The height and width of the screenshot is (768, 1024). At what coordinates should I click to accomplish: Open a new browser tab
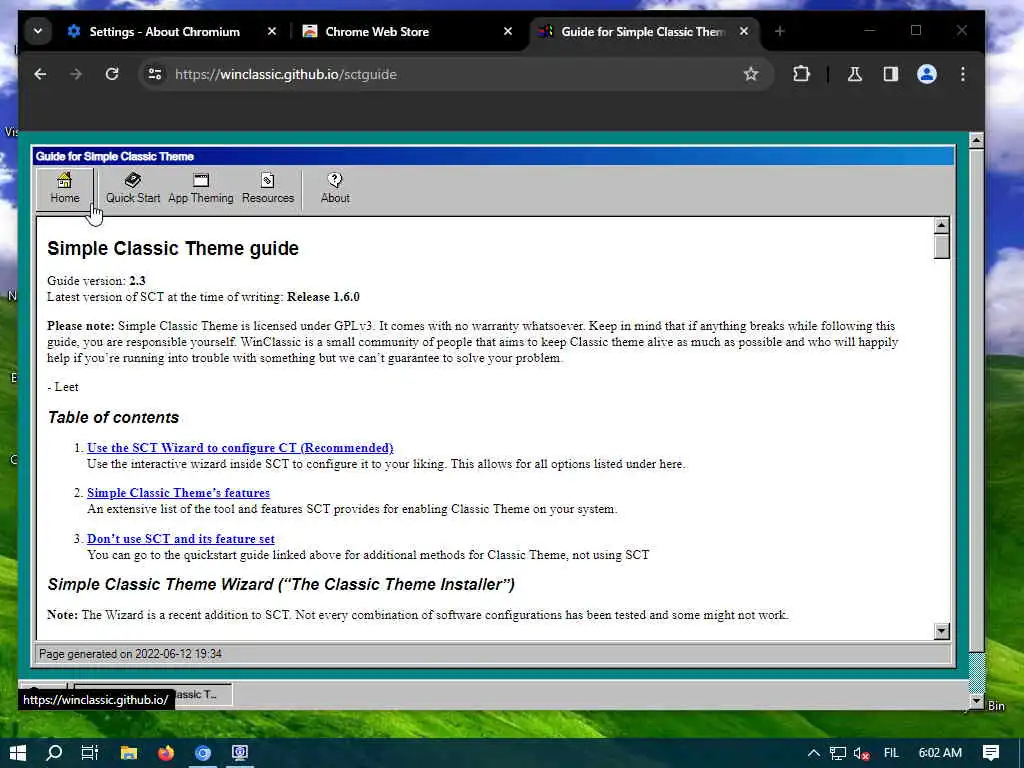point(779,31)
